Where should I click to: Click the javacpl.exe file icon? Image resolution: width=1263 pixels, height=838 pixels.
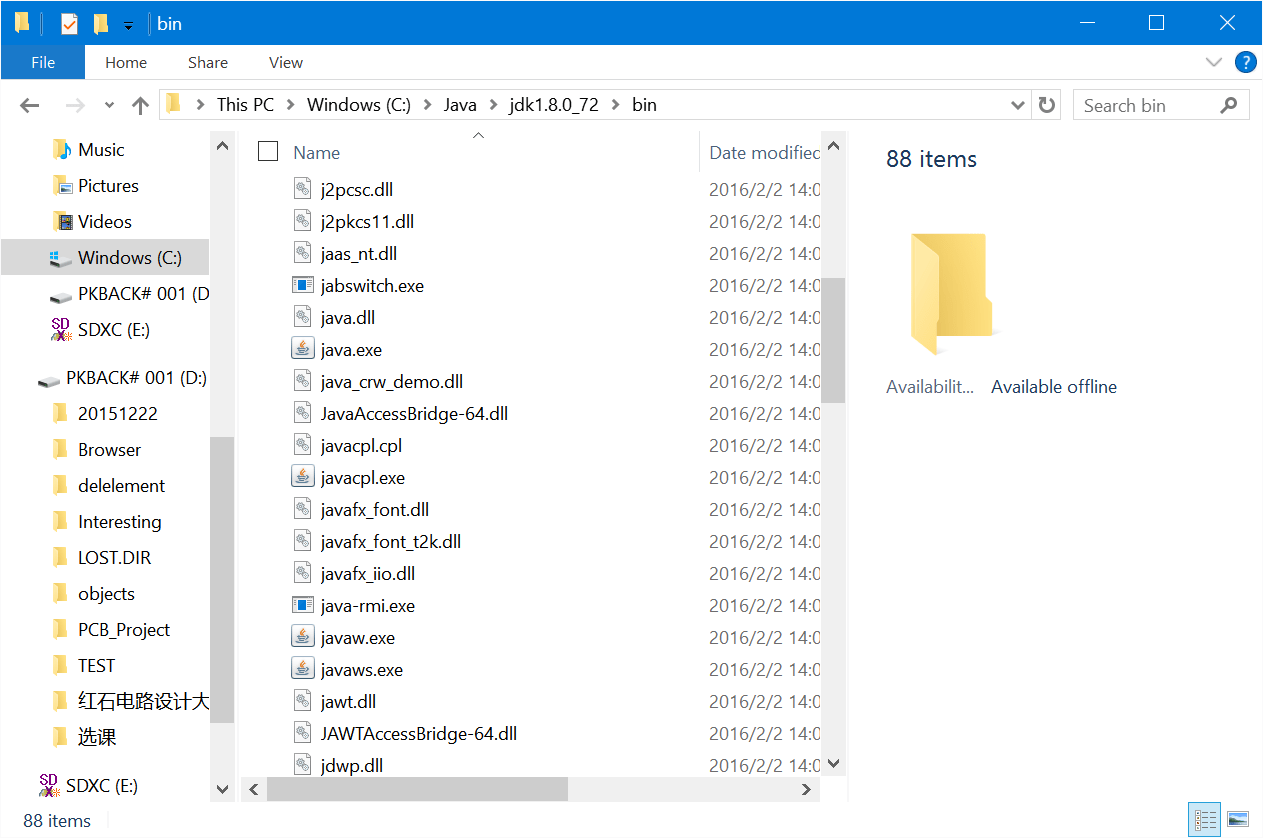click(x=302, y=477)
